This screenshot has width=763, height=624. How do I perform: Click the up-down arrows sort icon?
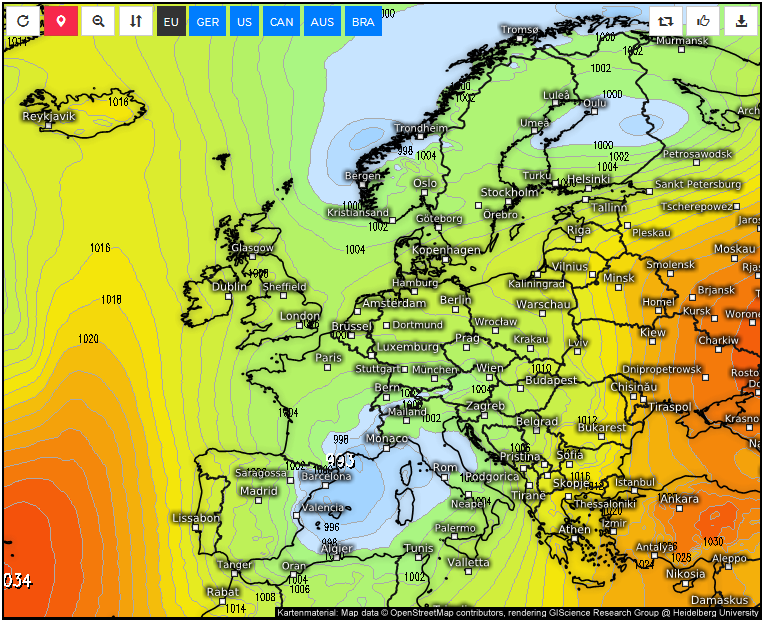pyautogui.click(x=136, y=21)
